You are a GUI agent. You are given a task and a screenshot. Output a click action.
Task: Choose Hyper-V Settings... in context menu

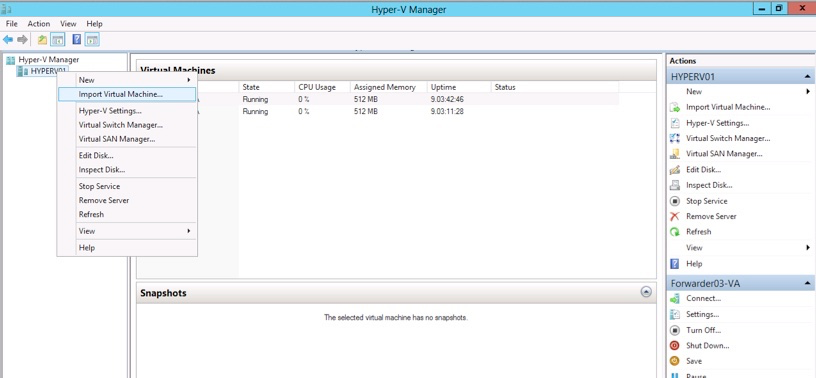coord(127,111)
